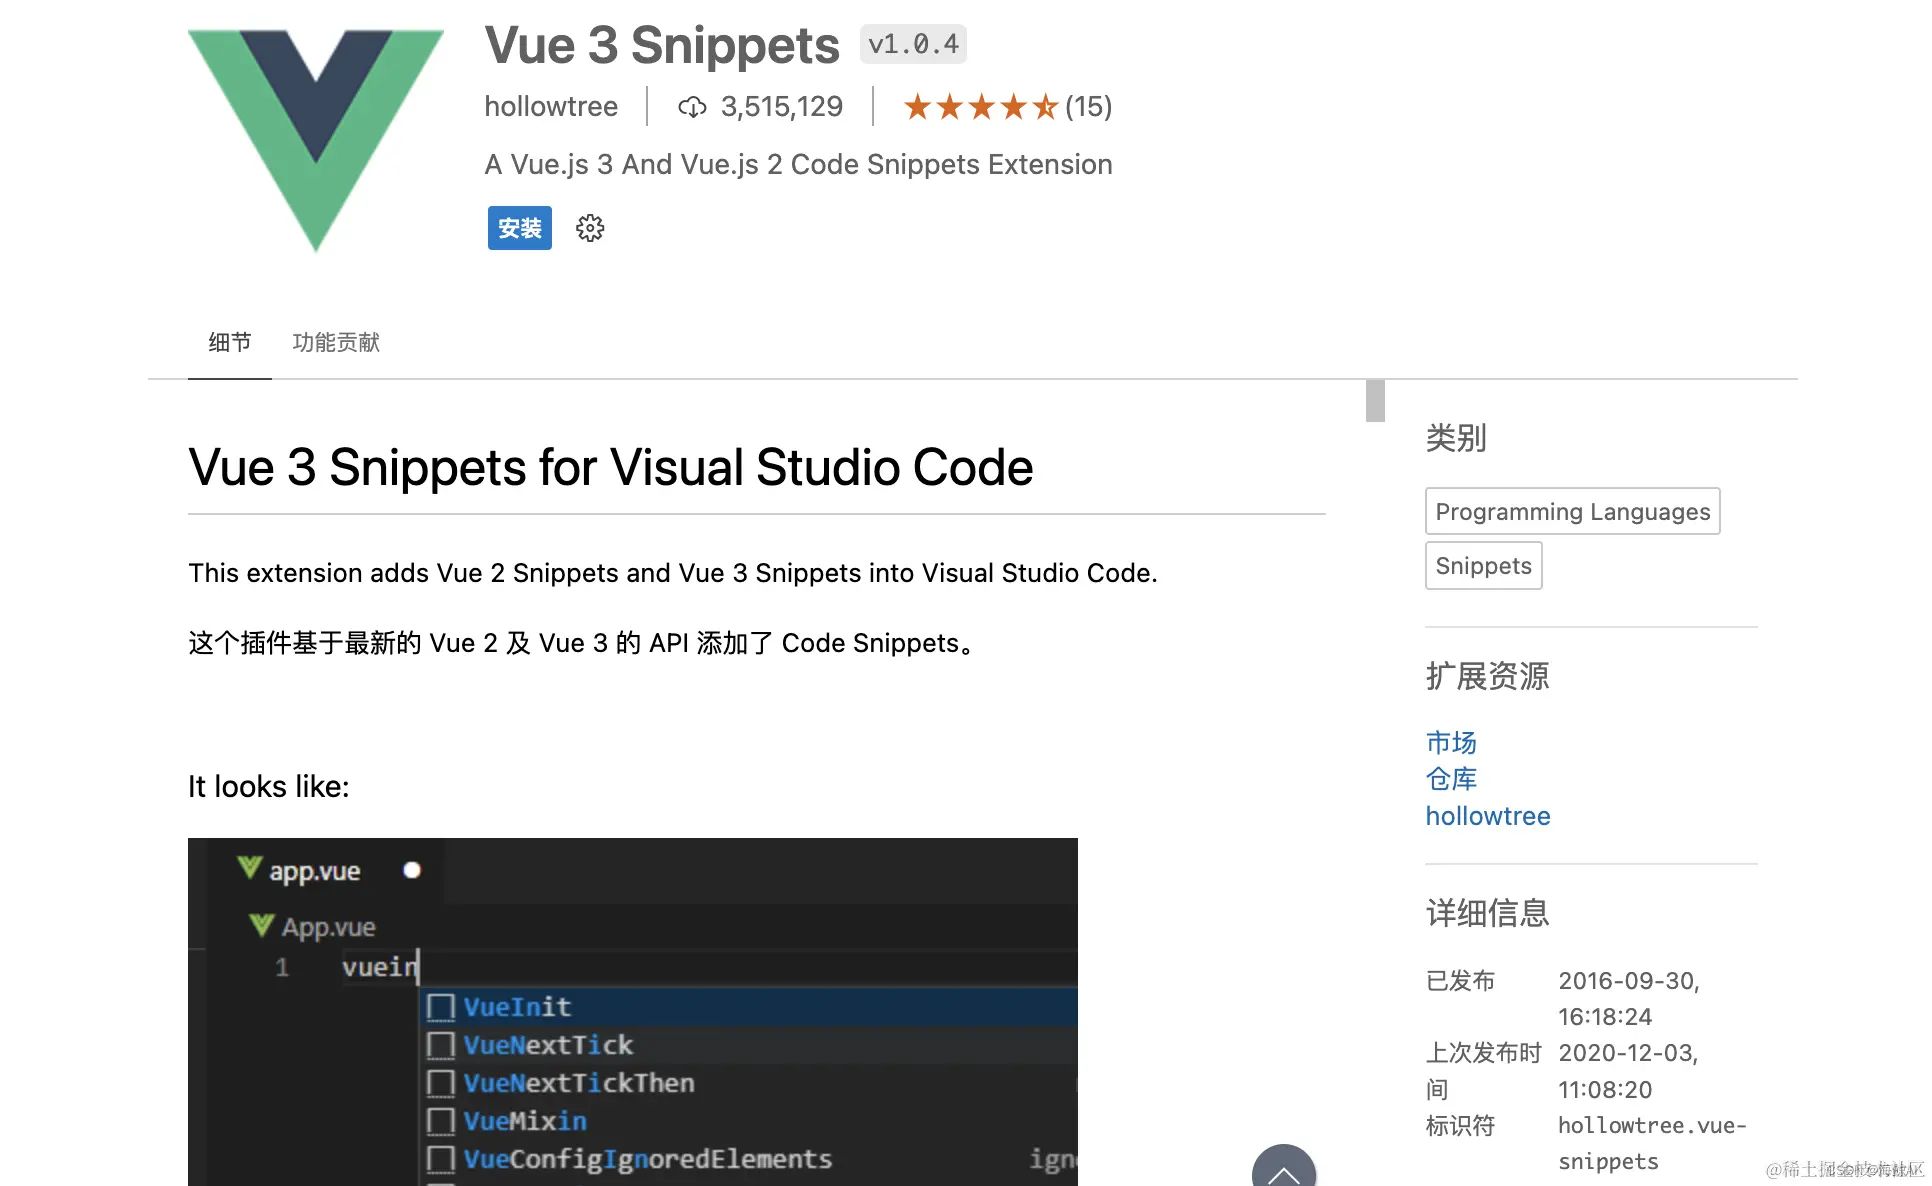Image resolution: width=1932 pixels, height=1186 pixels.
Task: Click the Vue logo extension icon
Action: point(316,140)
